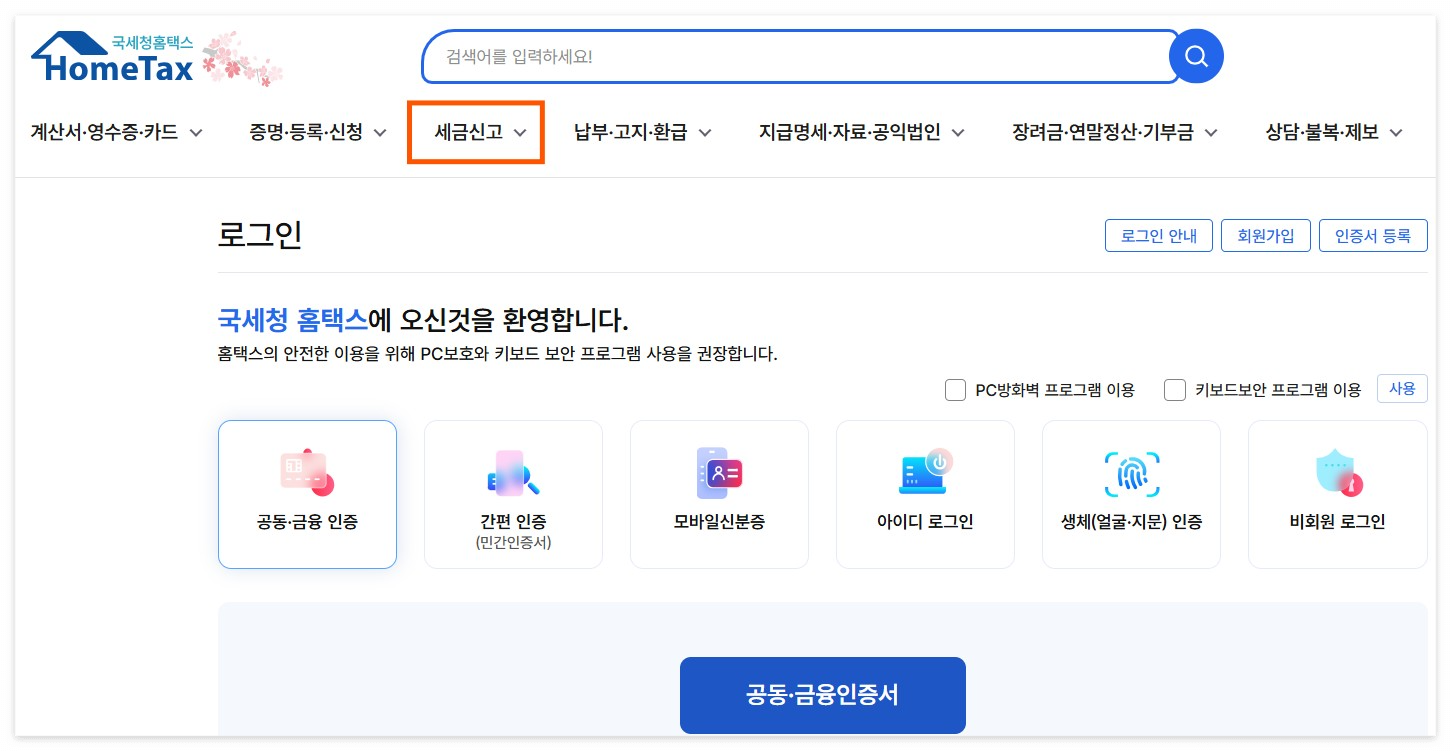The image size is (1451, 751).
Task: Expand the 납부·고지·환급 chevron
Action: pyautogui.click(x=705, y=132)
